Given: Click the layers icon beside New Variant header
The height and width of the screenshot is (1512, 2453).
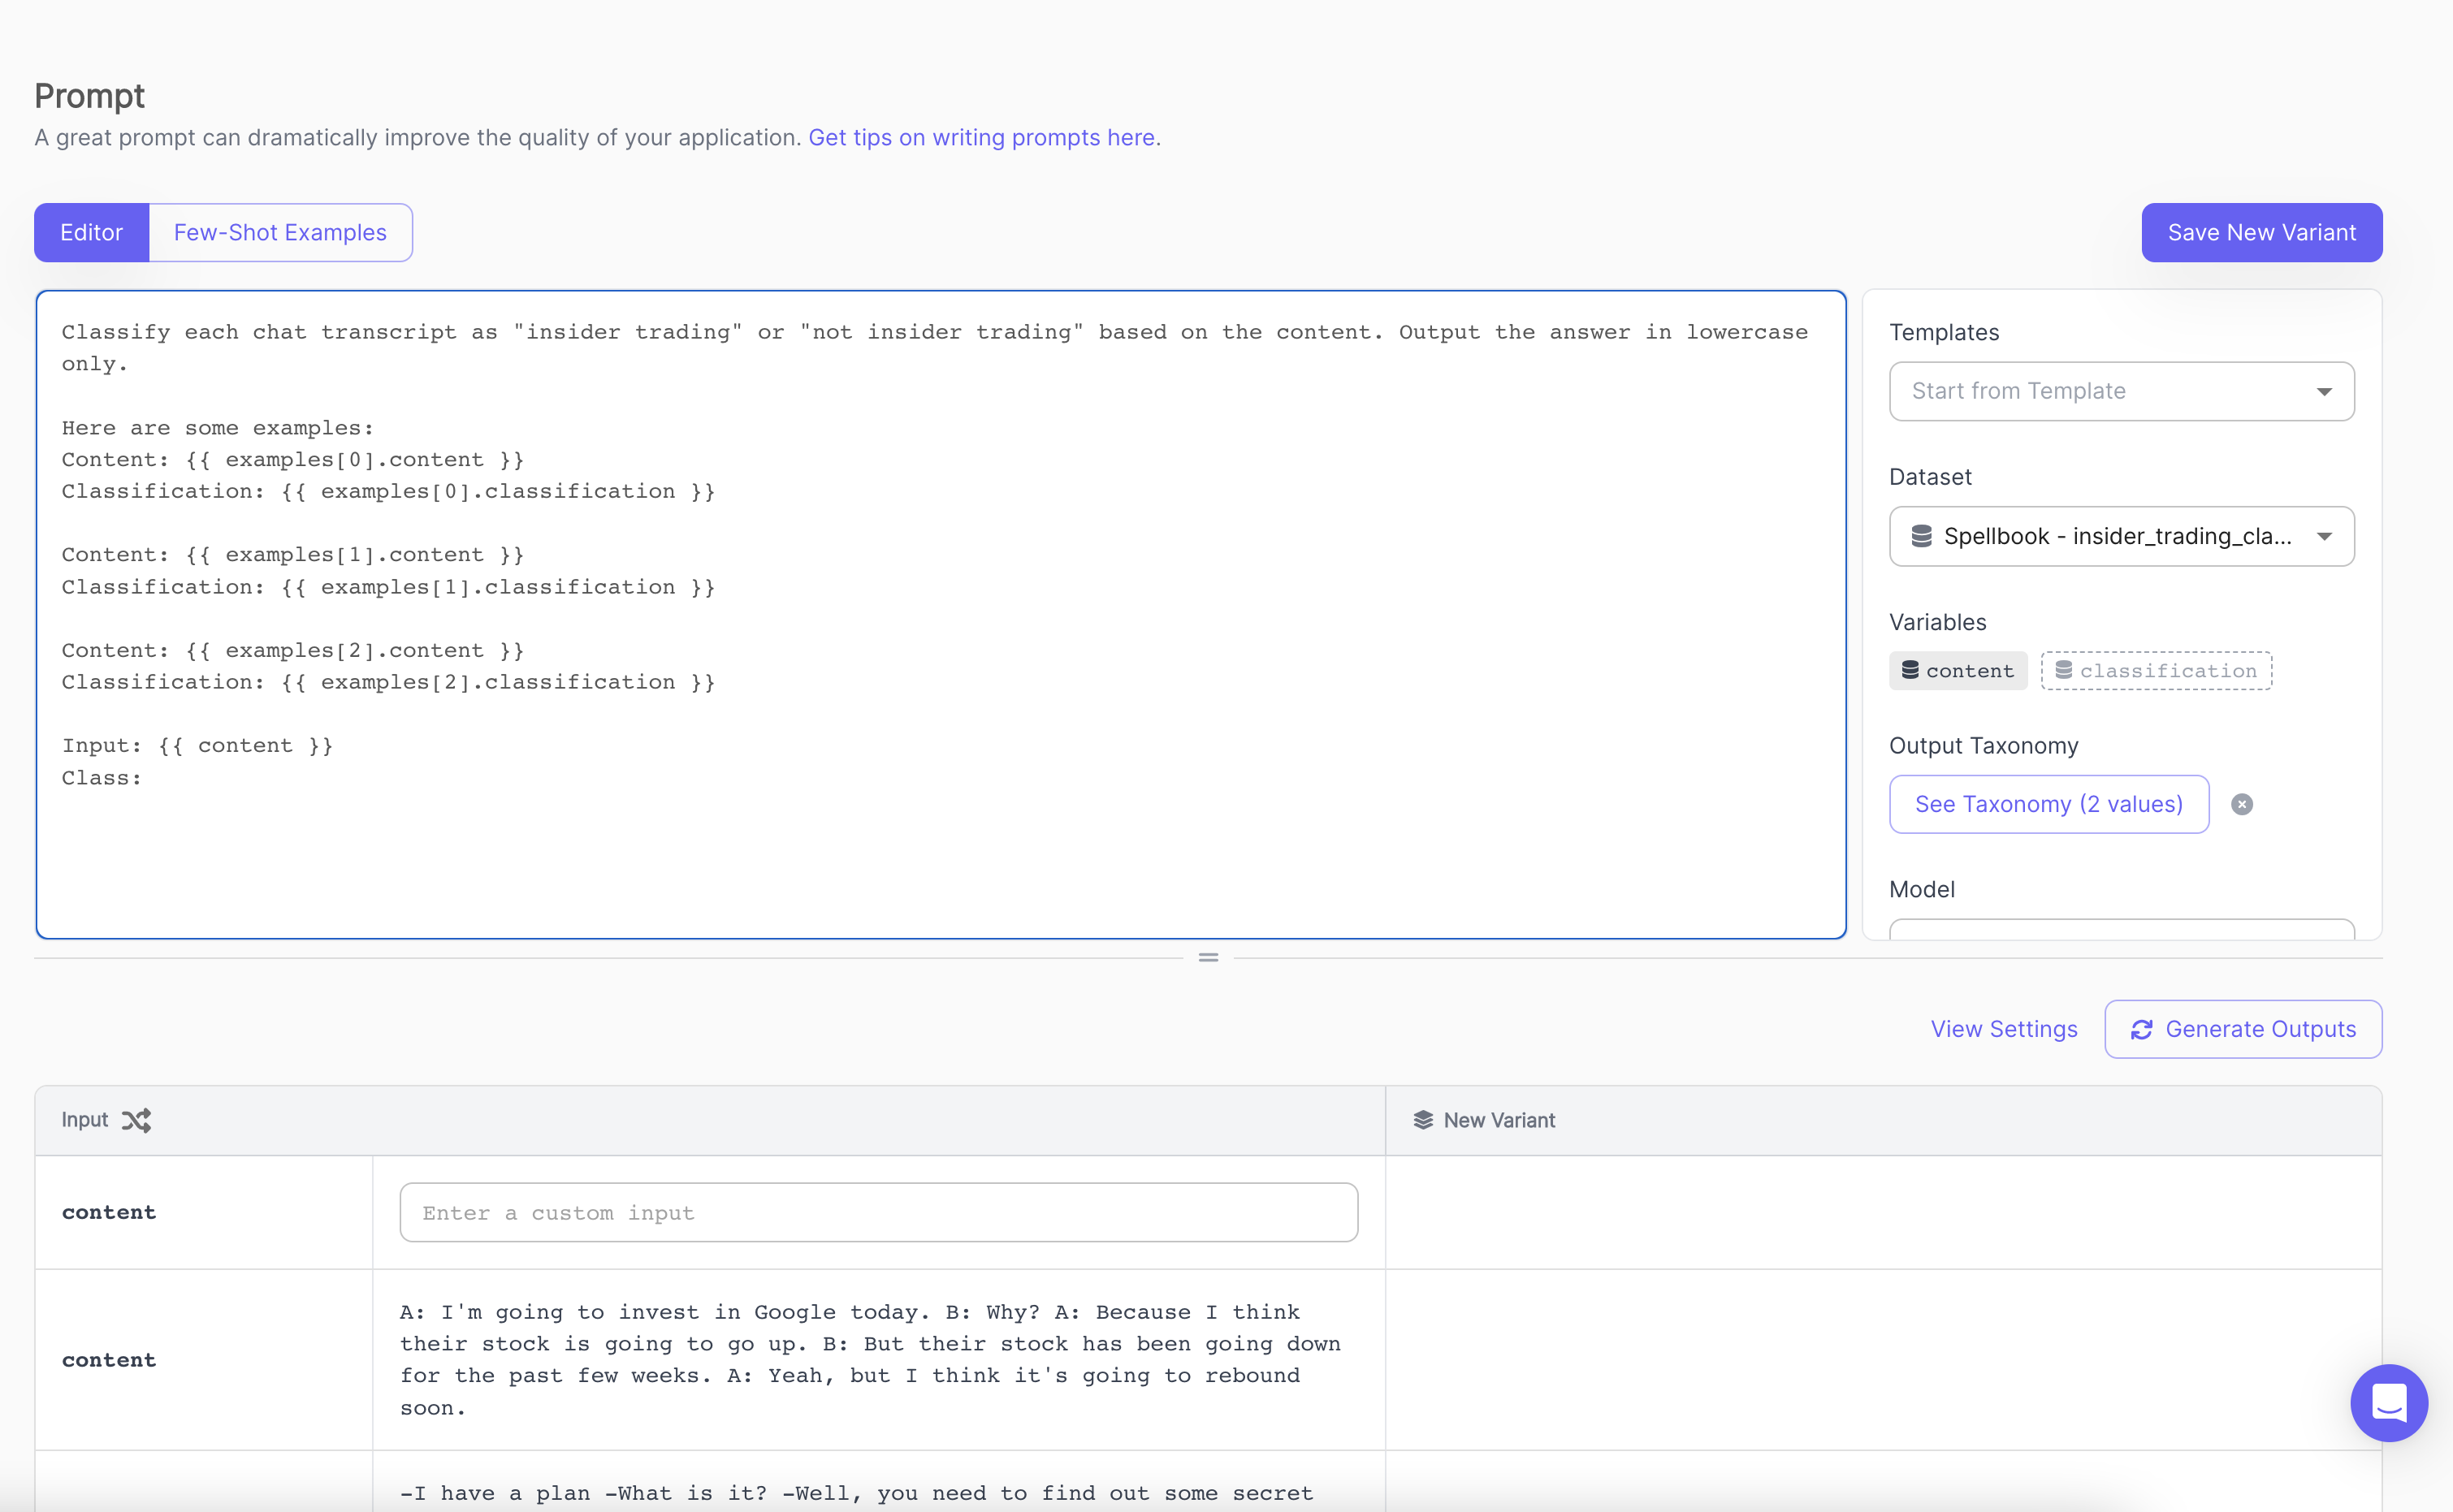Looking at the screenshot, I should tap(1424, 1120).
